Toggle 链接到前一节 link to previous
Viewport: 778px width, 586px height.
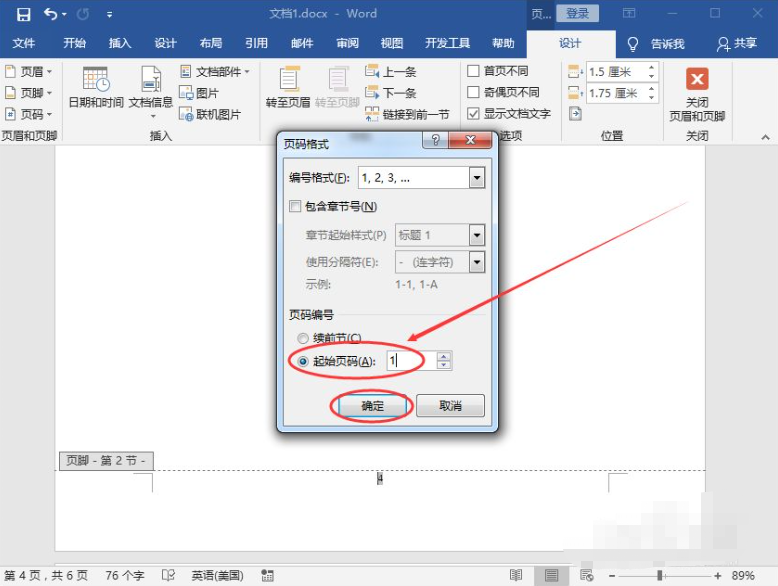click(x=407, y=115)
